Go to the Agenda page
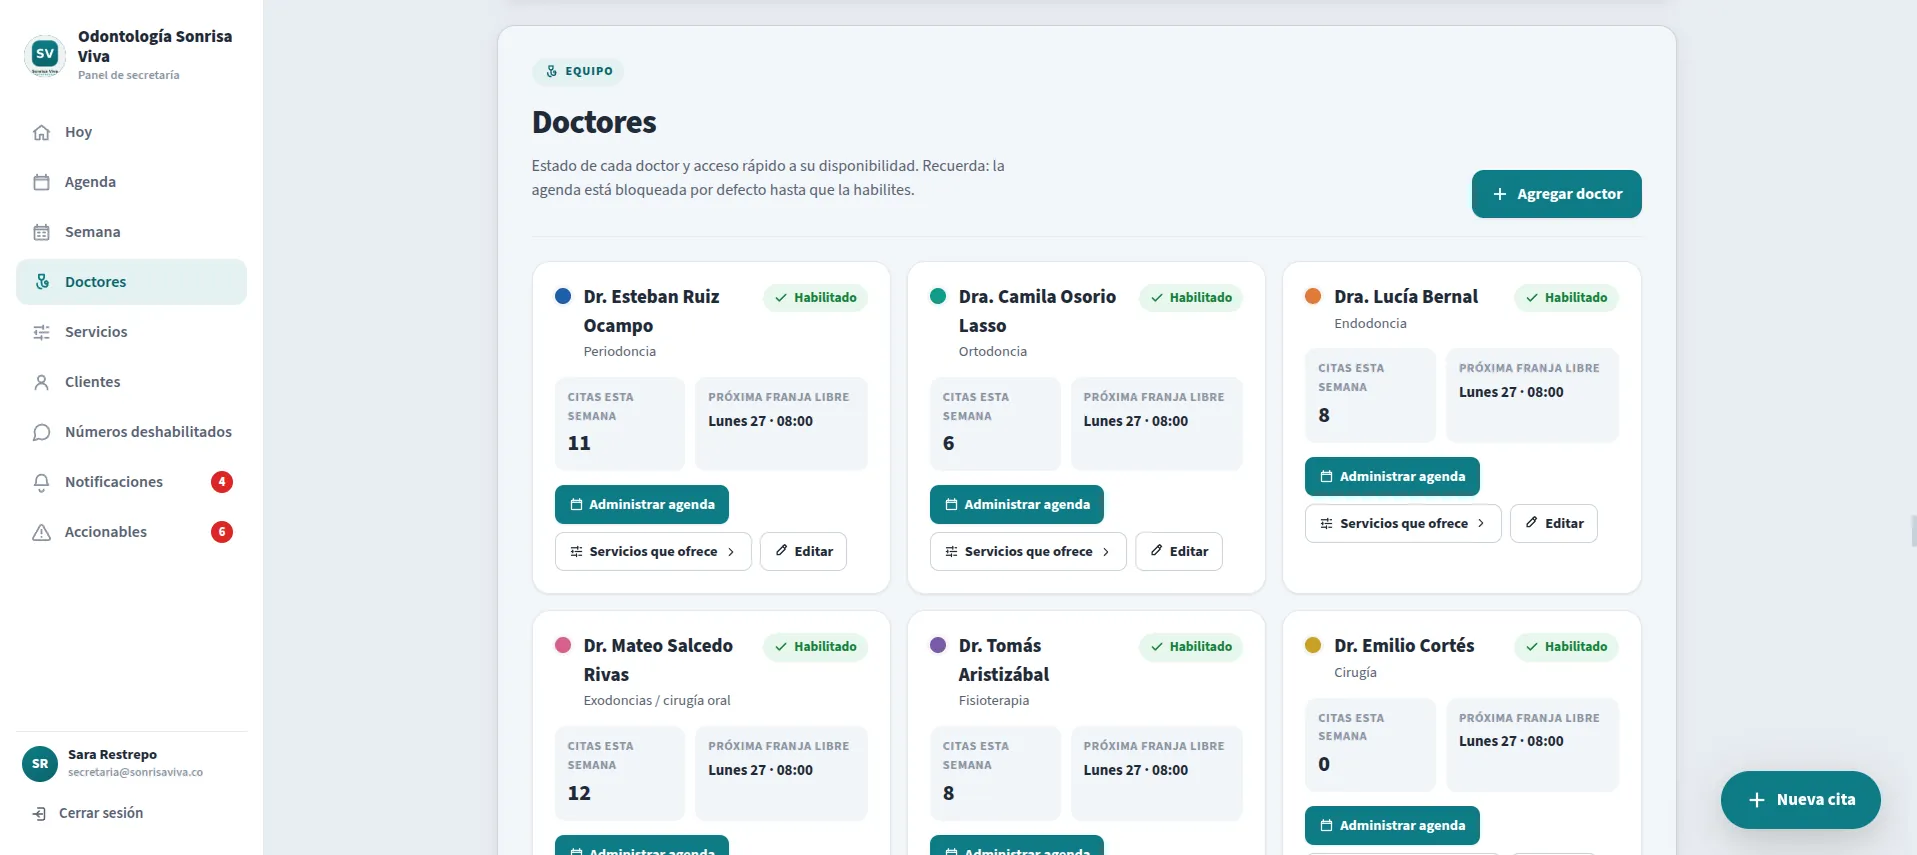This screenshot has width=1917, height=855. click(x=131, y=182)
